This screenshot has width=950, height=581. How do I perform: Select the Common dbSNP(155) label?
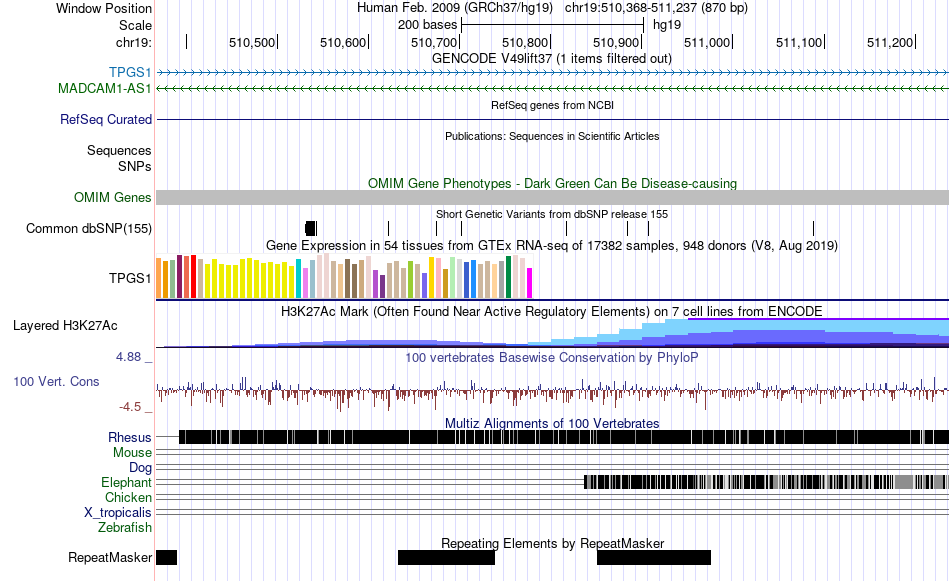click(x=88, y=228)
